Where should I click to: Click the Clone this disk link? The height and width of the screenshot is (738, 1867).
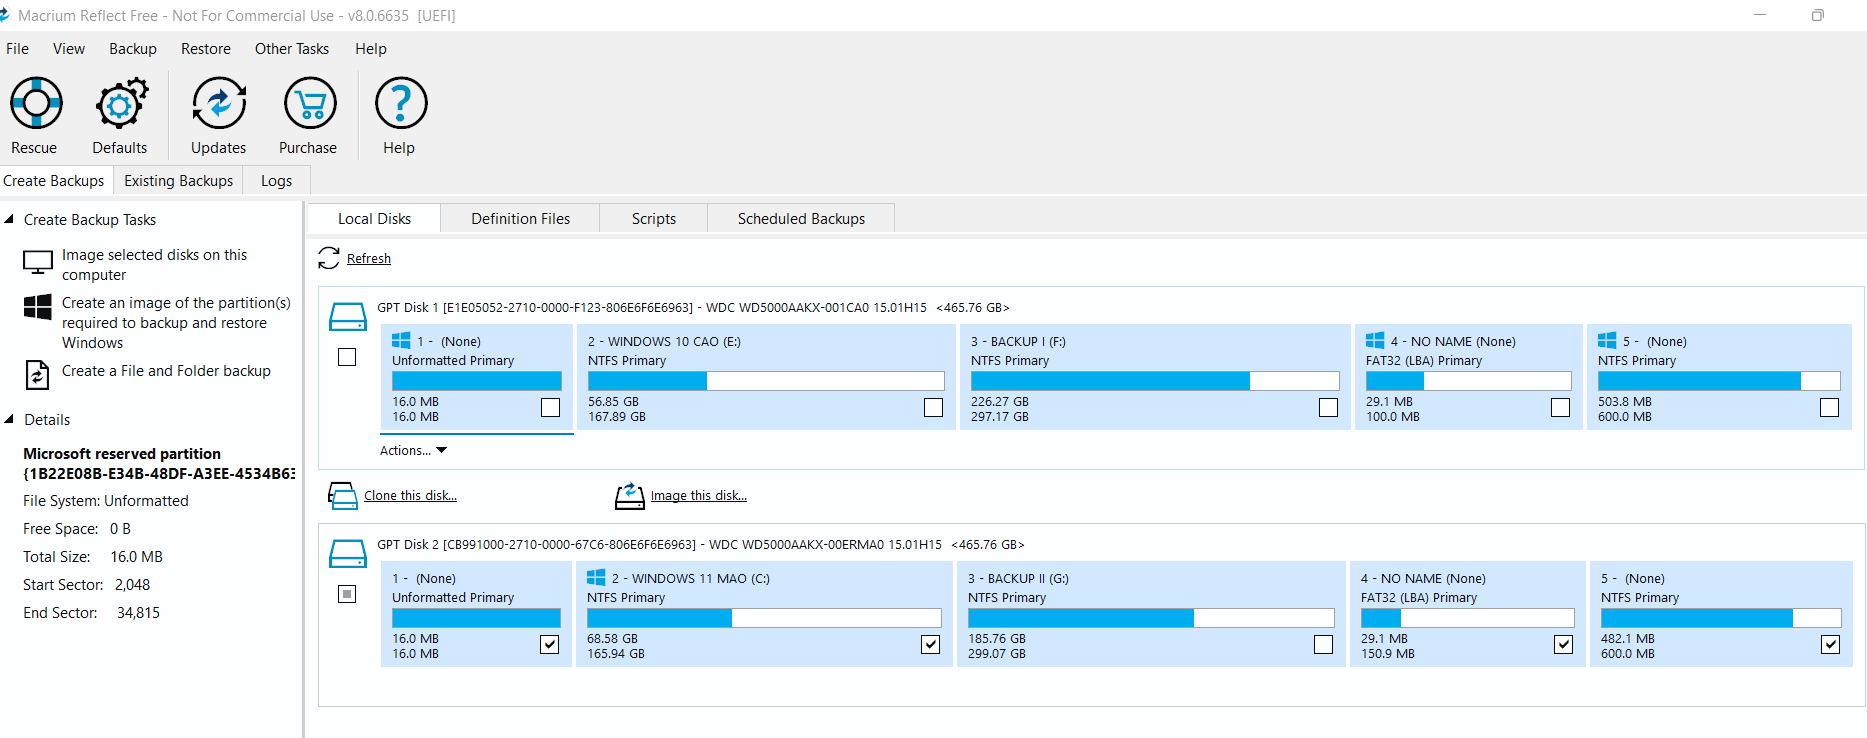410,495
